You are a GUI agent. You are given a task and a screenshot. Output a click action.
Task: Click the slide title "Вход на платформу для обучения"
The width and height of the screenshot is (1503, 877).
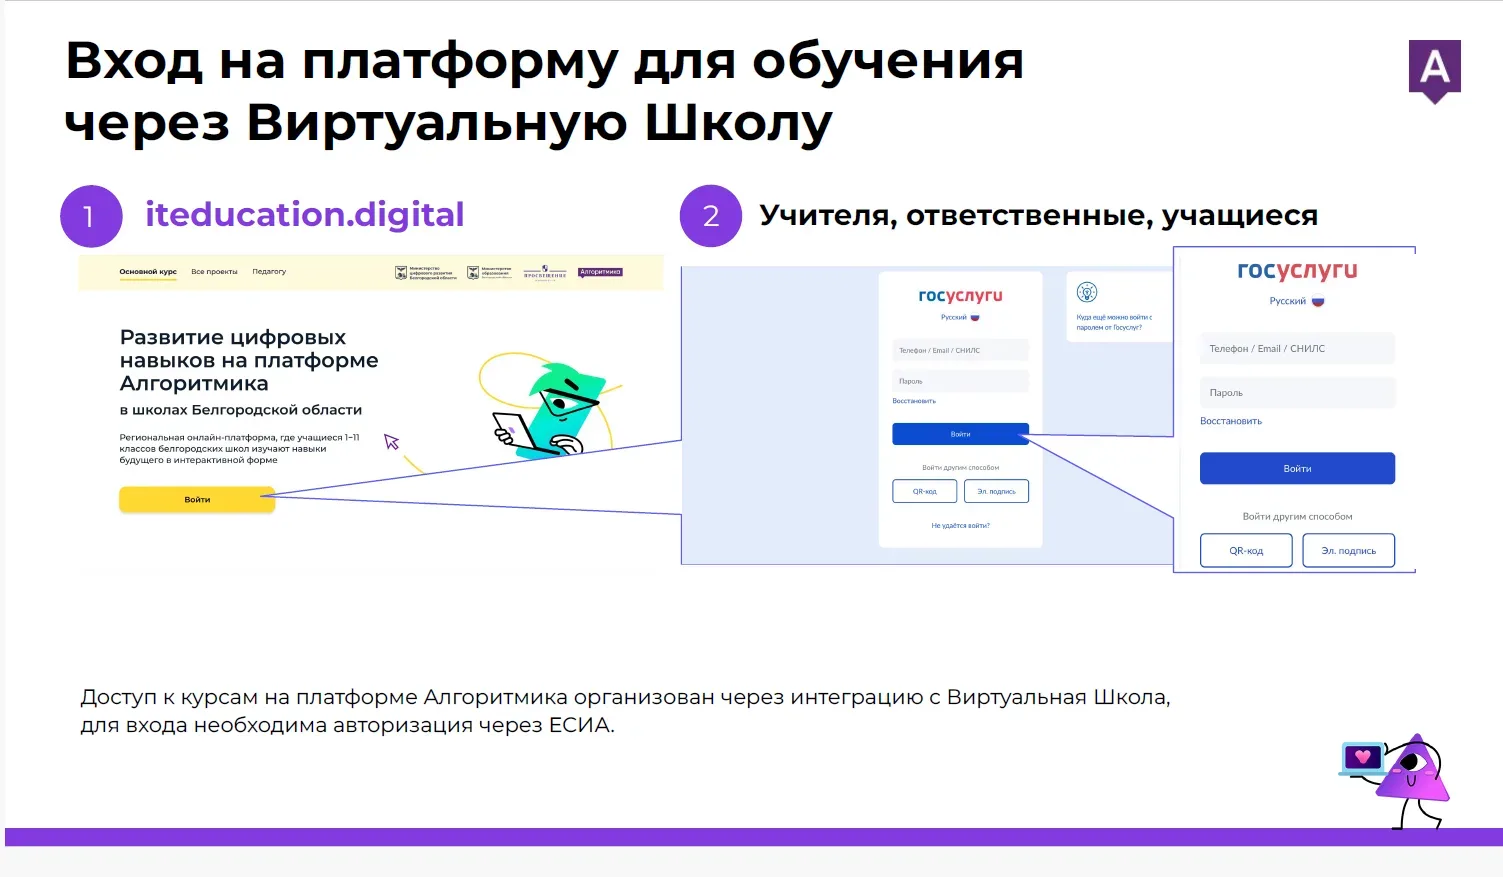[545, 60]
